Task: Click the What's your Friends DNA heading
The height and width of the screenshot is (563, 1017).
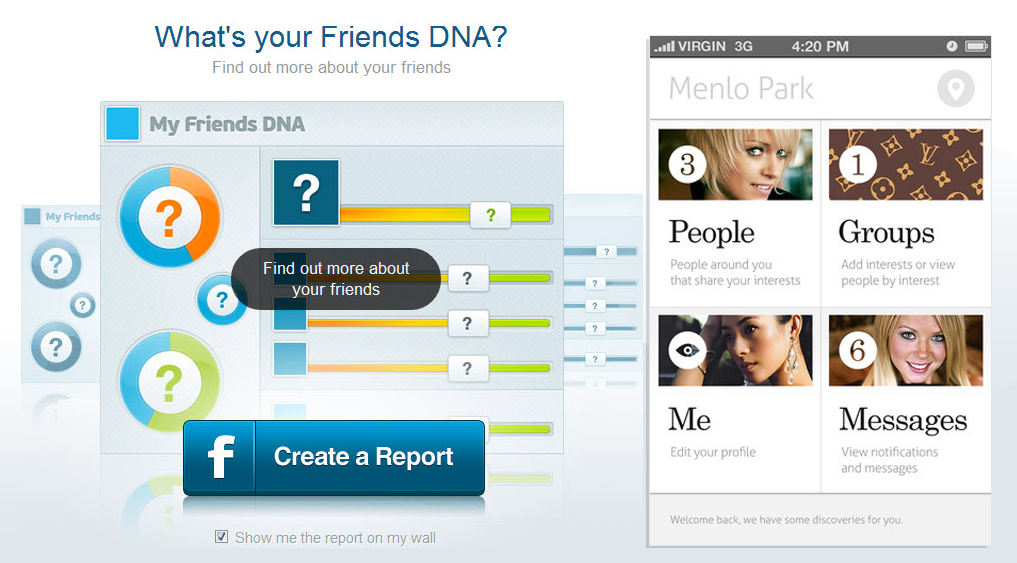Action: click(x=331, y=37)
